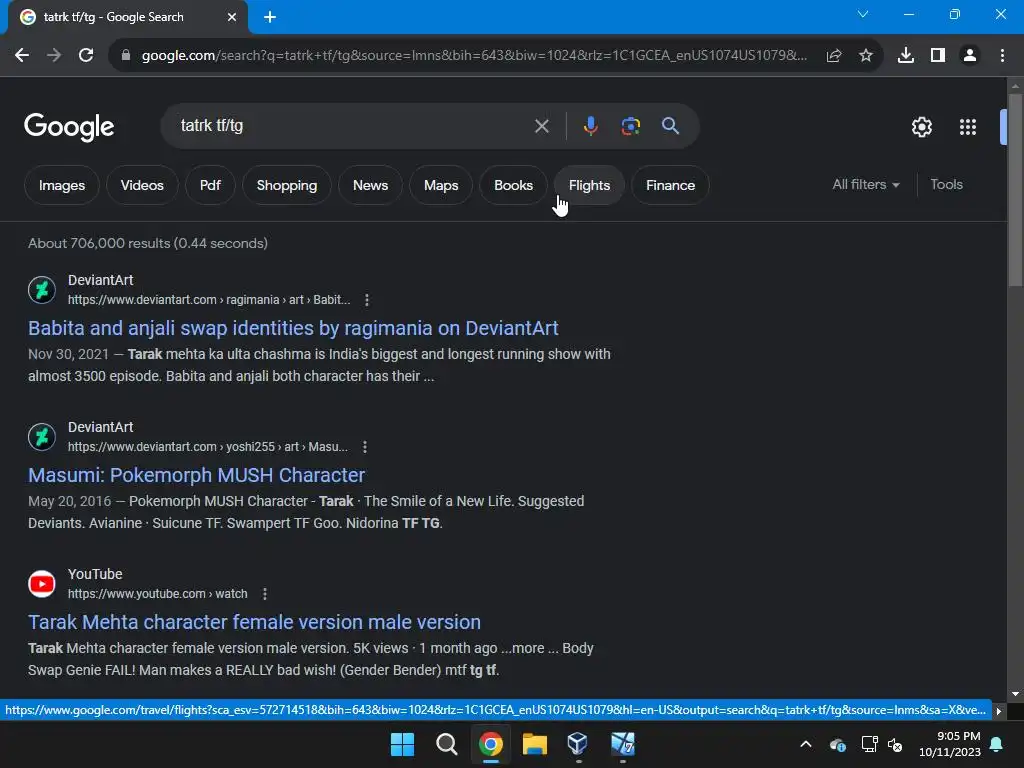Click DeviantArt favicon of ragimania result
The image size is (1024, 768).
[42, 290]
